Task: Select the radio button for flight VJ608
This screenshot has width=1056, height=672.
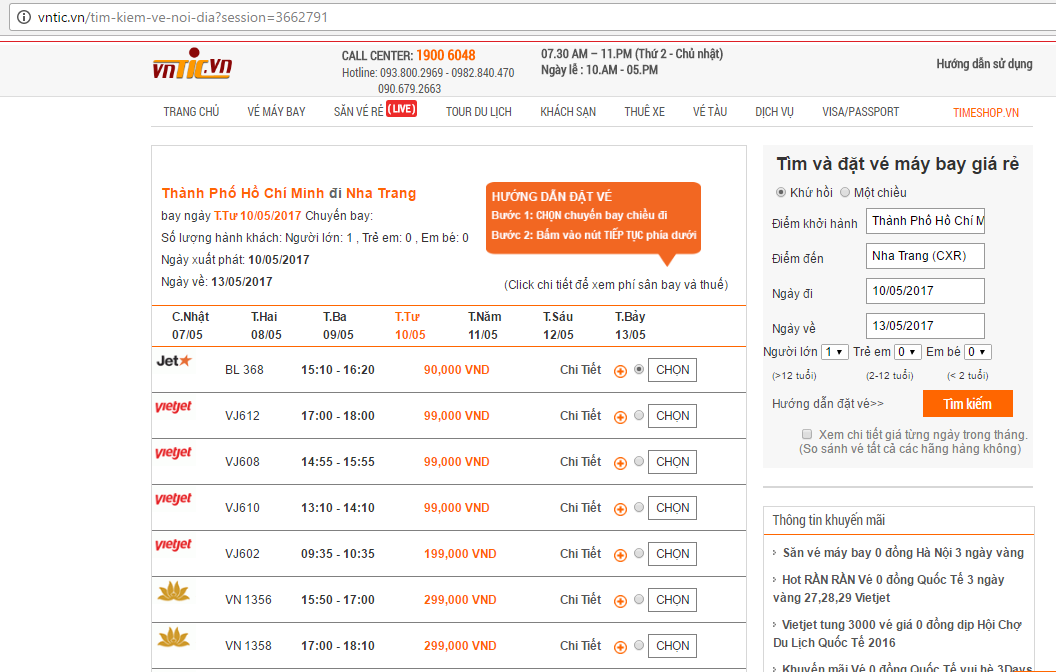Action: (638, 461)
